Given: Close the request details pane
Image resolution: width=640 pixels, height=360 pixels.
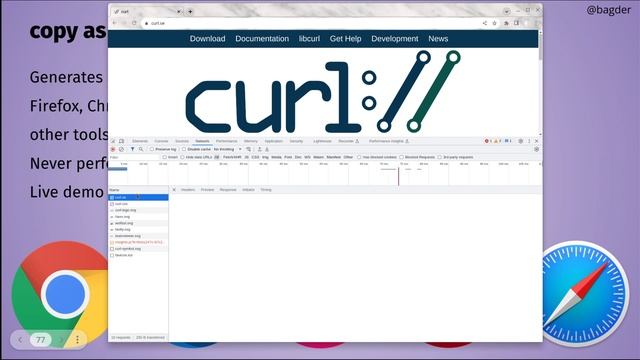Looking at the screenshot, I should 174,190.
